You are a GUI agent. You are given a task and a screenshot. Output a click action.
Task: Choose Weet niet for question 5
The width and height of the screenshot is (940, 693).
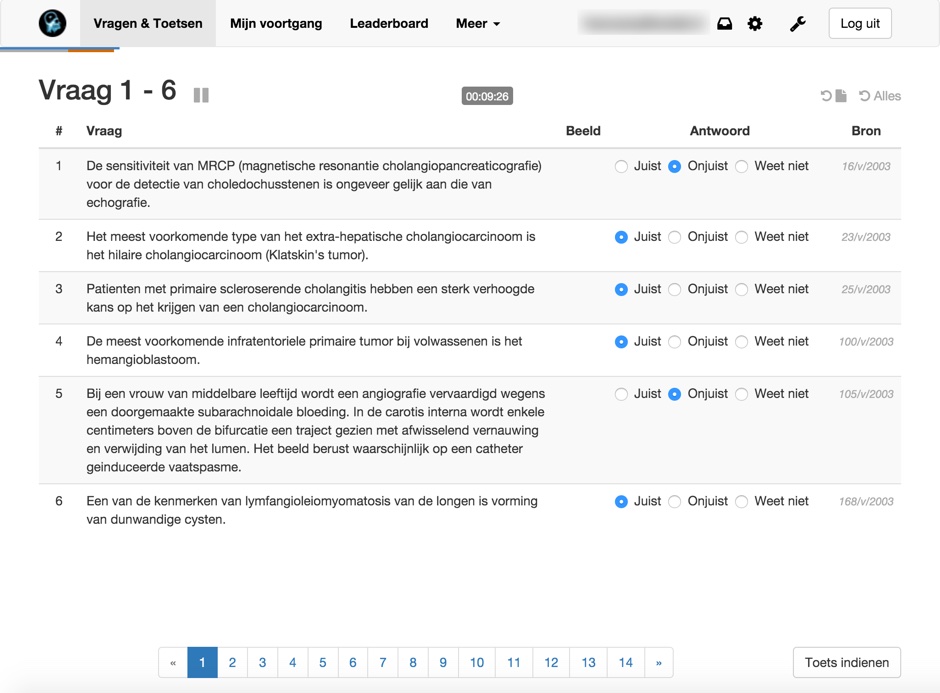(742, 395)
